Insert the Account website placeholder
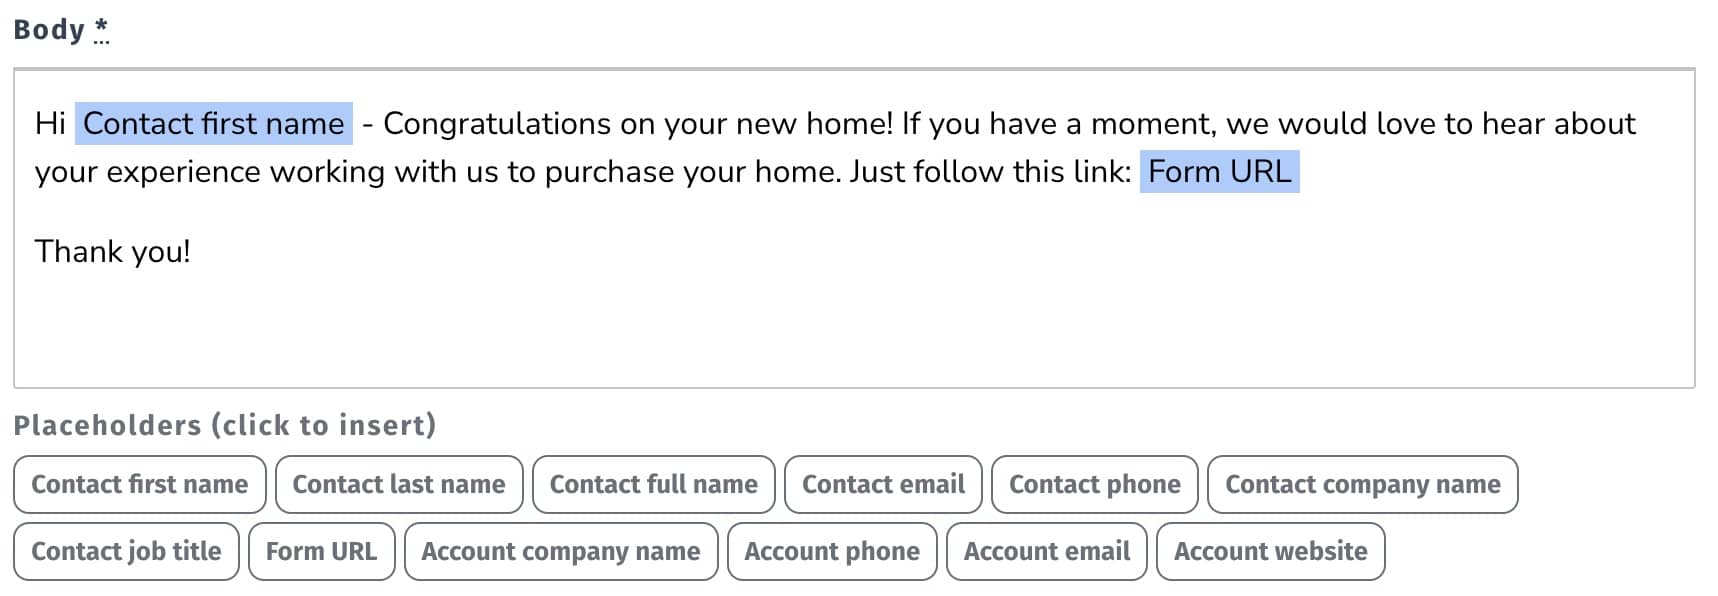1718x596 pixels. (1270, 552)
